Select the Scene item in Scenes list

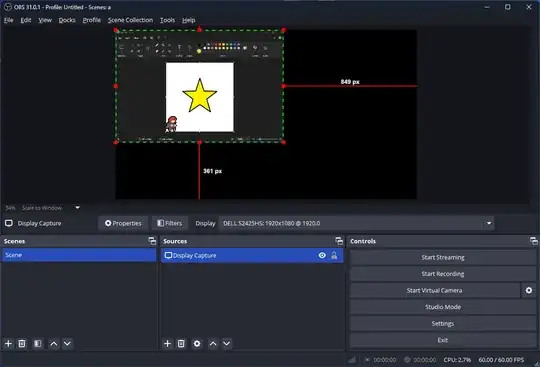[x=79, y=255]
